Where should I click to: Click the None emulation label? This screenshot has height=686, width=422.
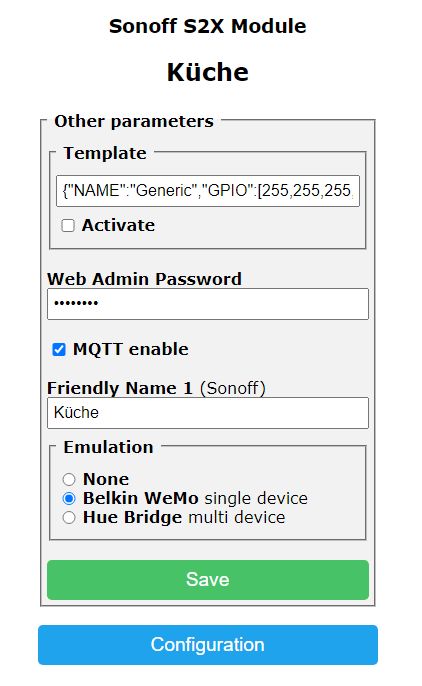pyautogui.click(x=106, y=479)
